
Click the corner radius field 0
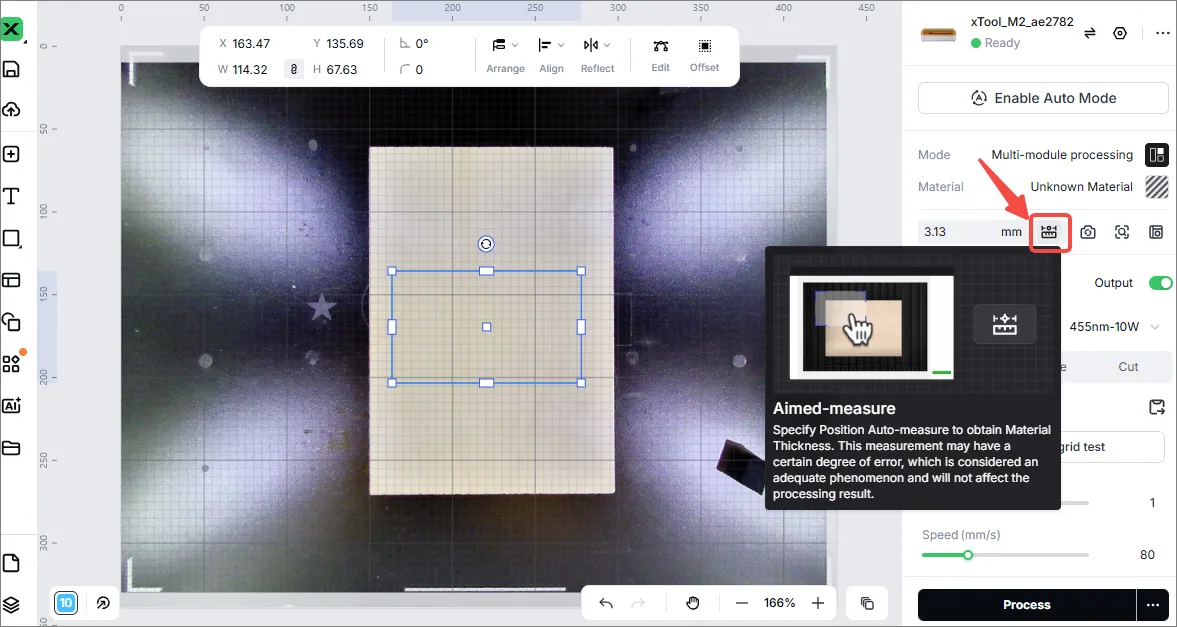coord(419,70)
